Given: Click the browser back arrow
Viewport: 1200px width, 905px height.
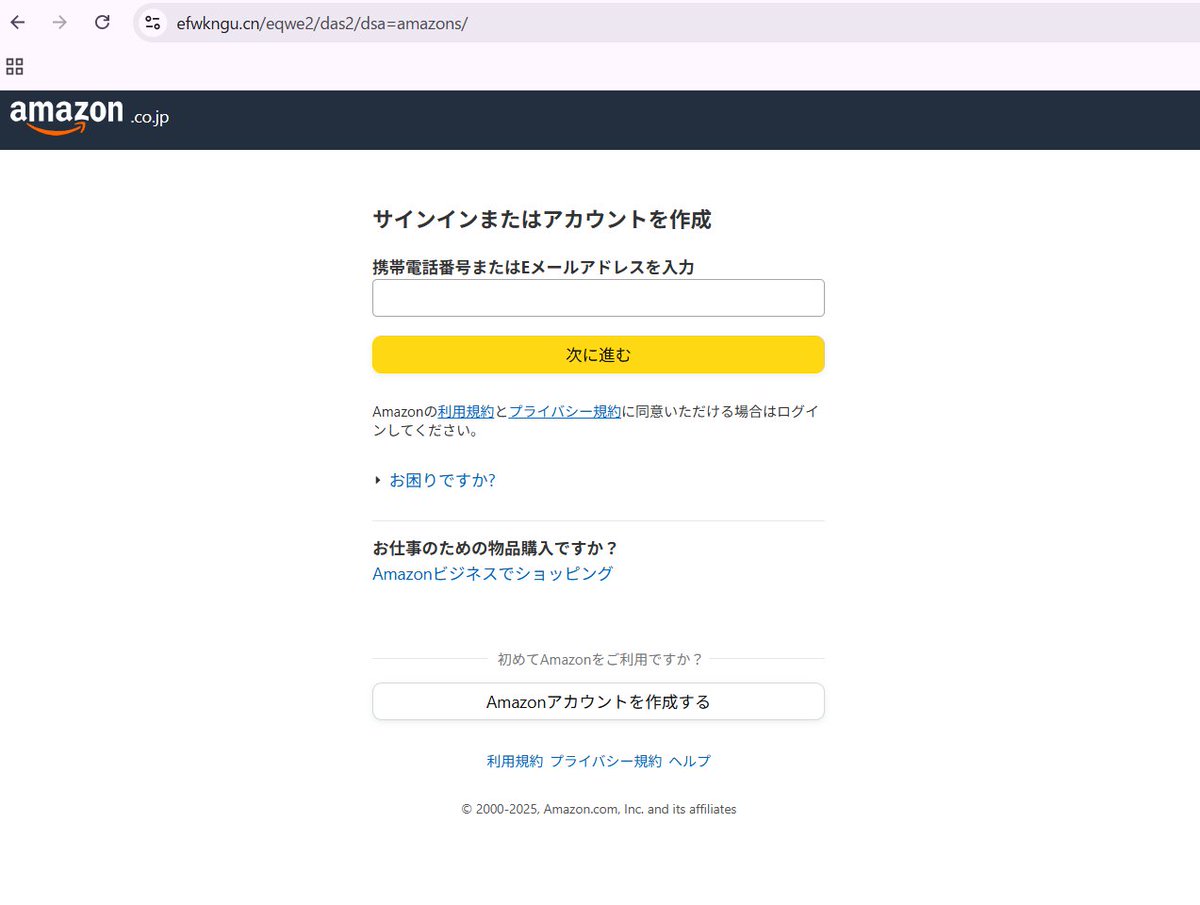Looking at the screenshot, I should tap(16, 22).
